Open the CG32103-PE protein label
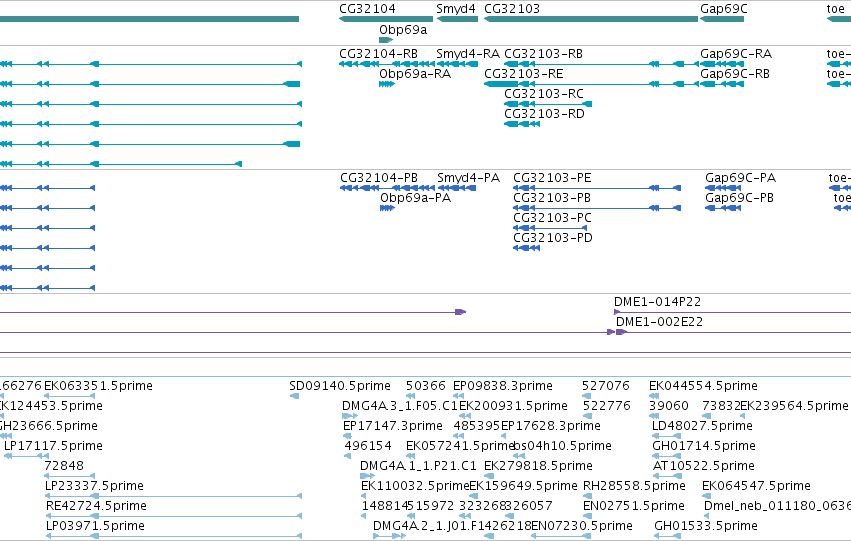851x541 pixels. [552, 178]
